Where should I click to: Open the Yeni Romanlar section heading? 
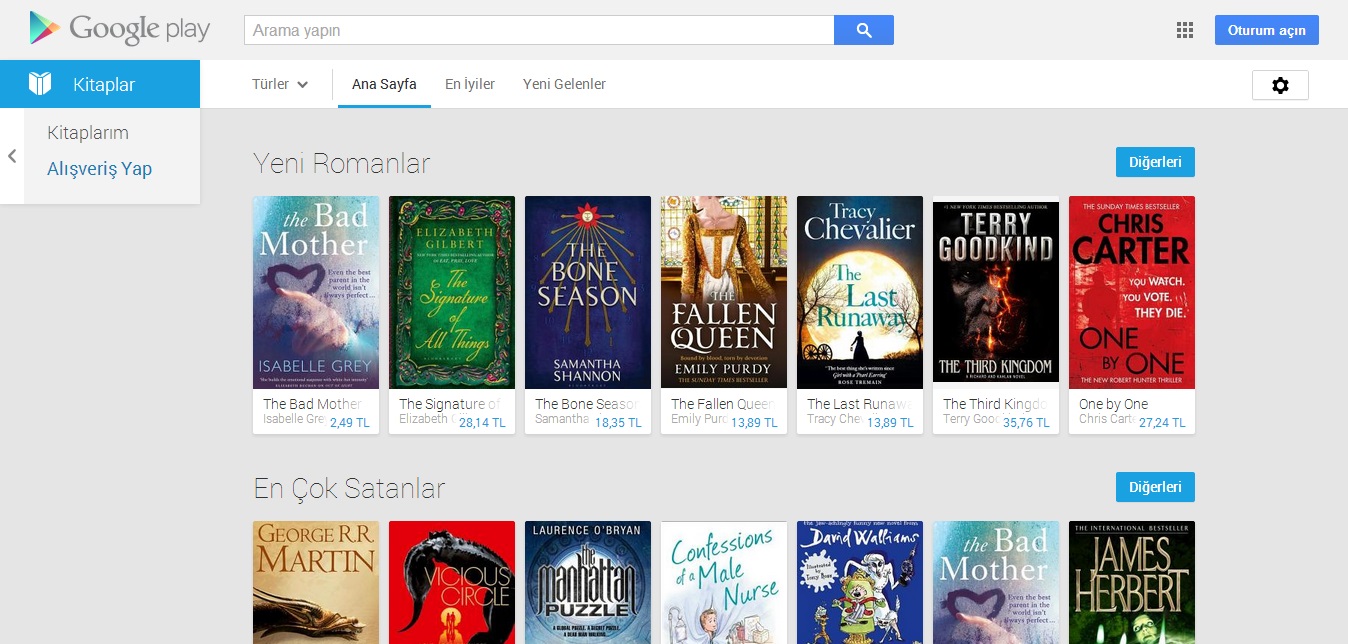click(x=342, y=163)
